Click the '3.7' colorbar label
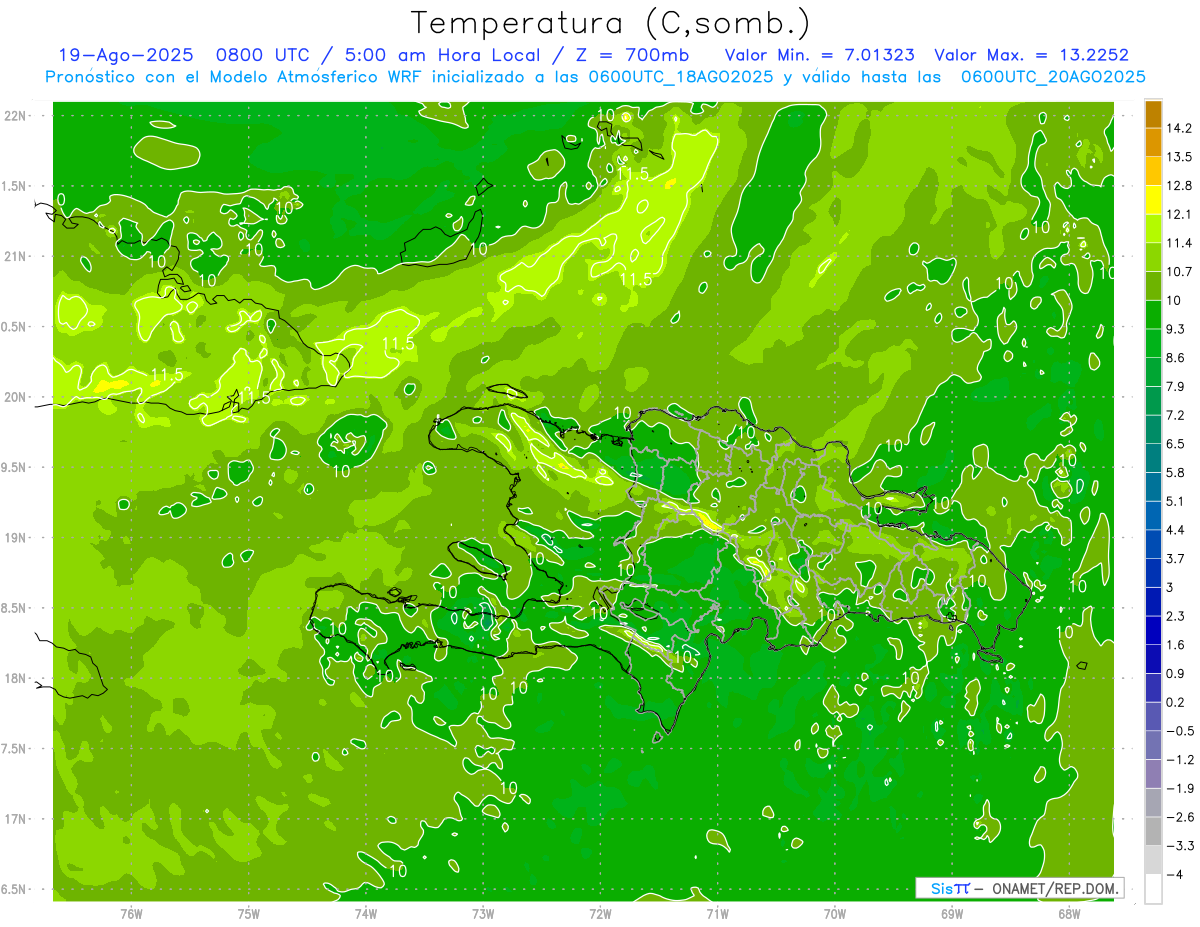This screenshot has height=927, width=1200. 1176,558
